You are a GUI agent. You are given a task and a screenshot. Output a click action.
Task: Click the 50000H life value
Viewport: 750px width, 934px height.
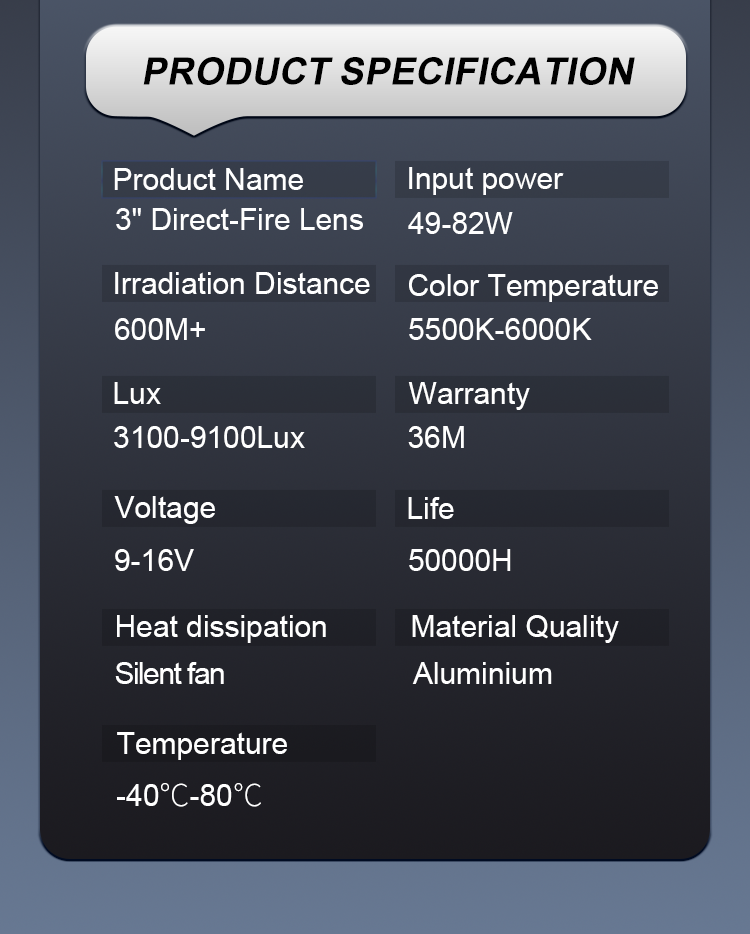460,560
